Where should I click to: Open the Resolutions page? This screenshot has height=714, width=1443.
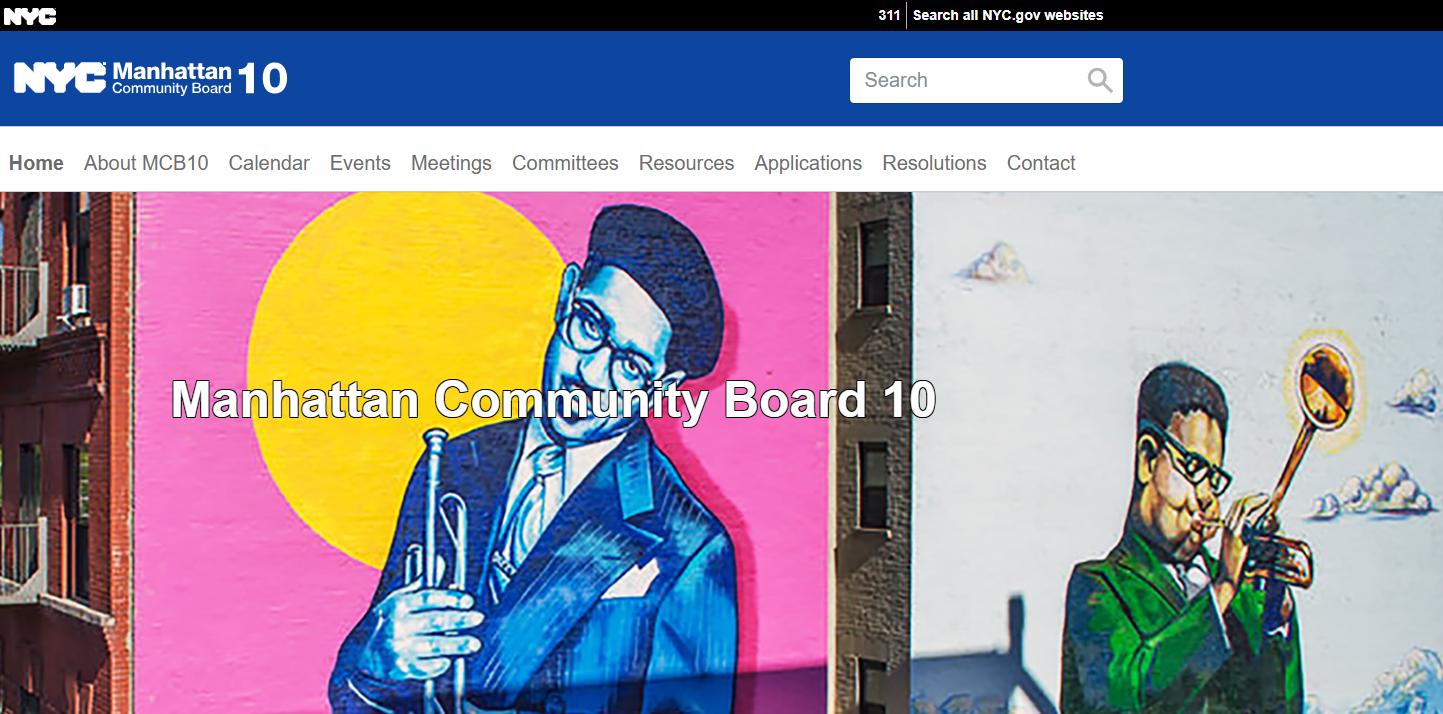[934, 162]
